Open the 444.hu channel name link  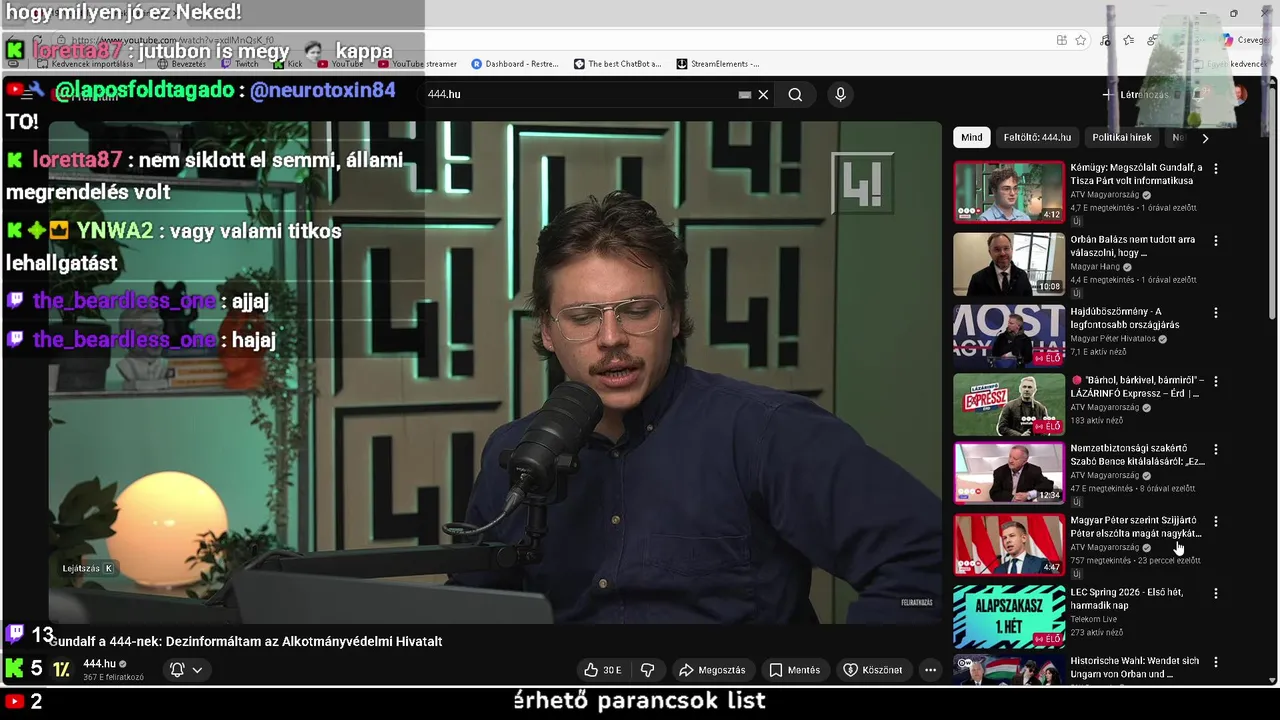tap(100, 664)
